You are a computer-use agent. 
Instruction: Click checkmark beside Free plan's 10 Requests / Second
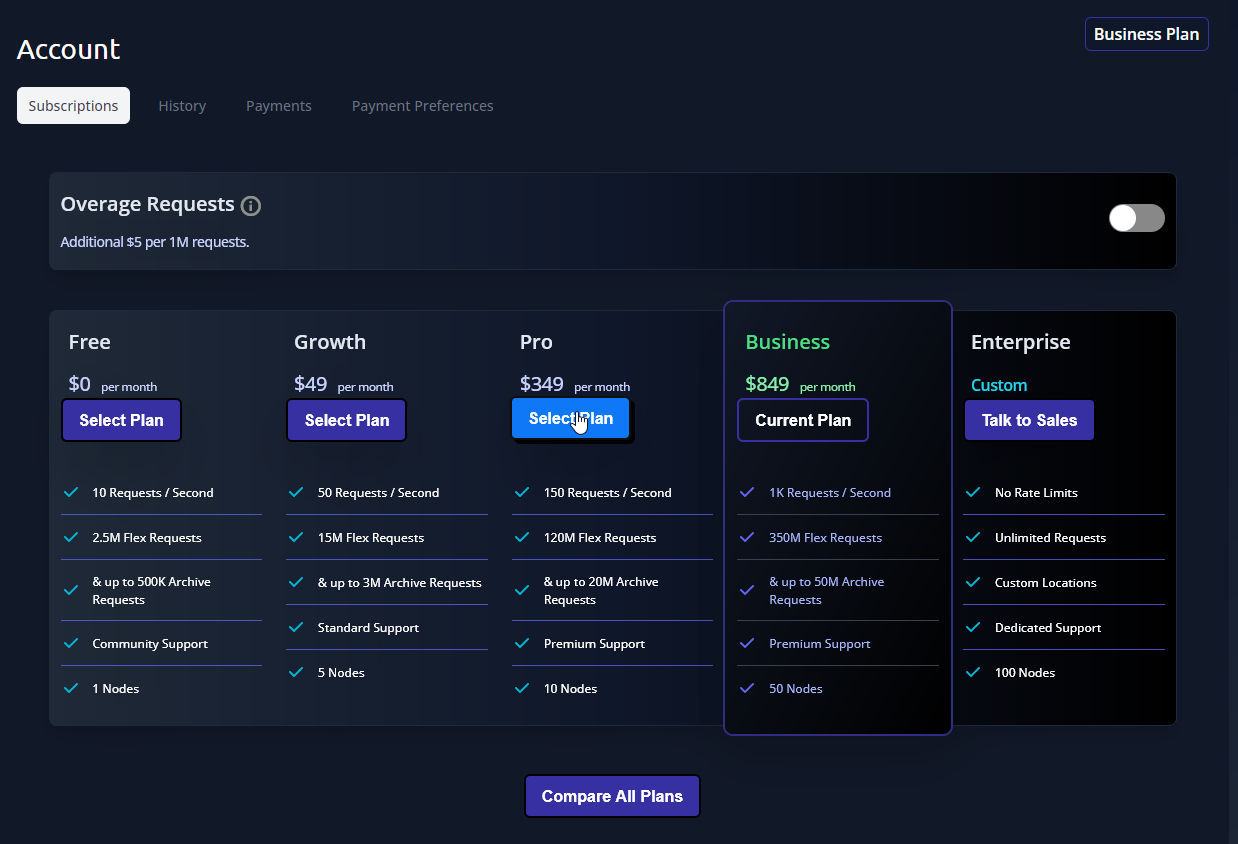point(71,492)
